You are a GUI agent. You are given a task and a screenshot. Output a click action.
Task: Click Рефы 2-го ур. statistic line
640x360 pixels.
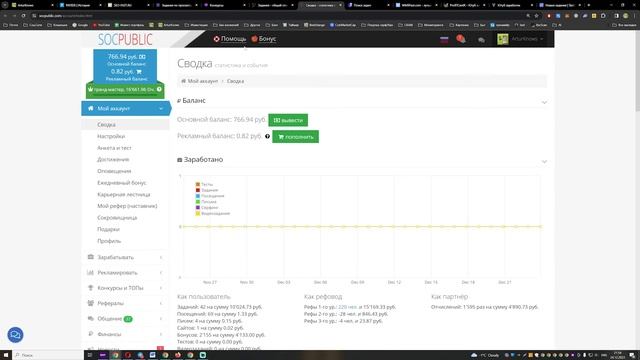346,314
